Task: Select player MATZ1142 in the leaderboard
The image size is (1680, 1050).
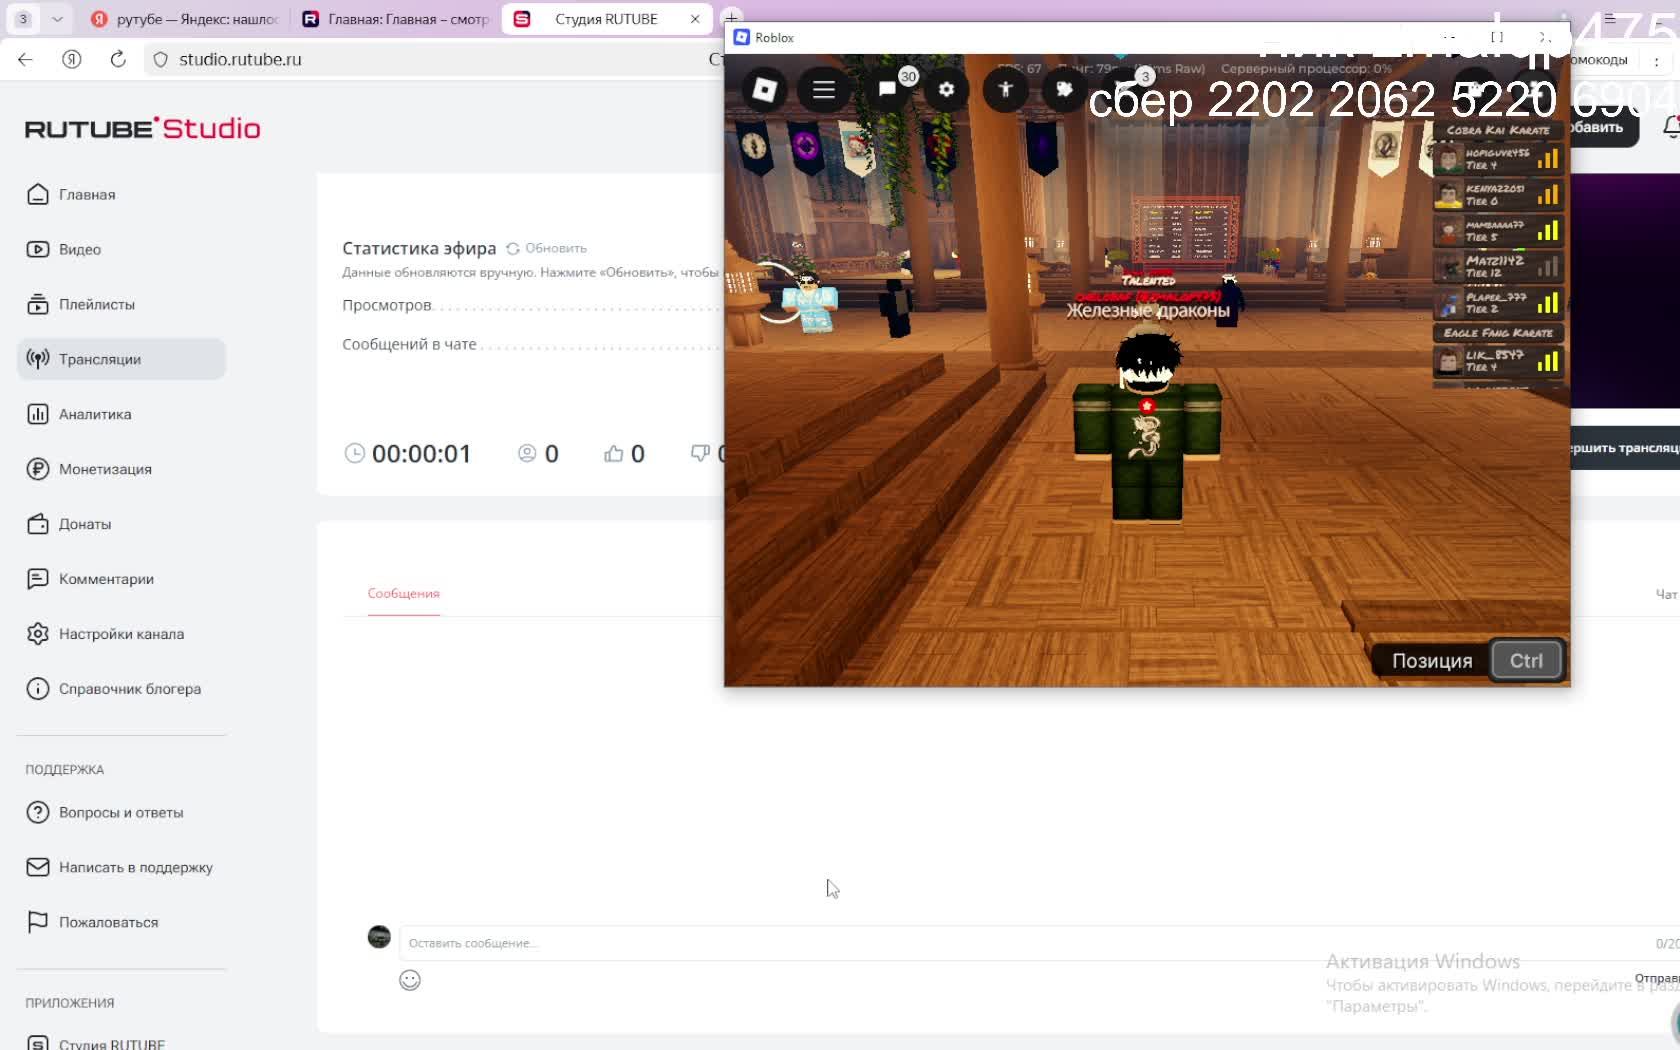Action: pos(1498,267)
